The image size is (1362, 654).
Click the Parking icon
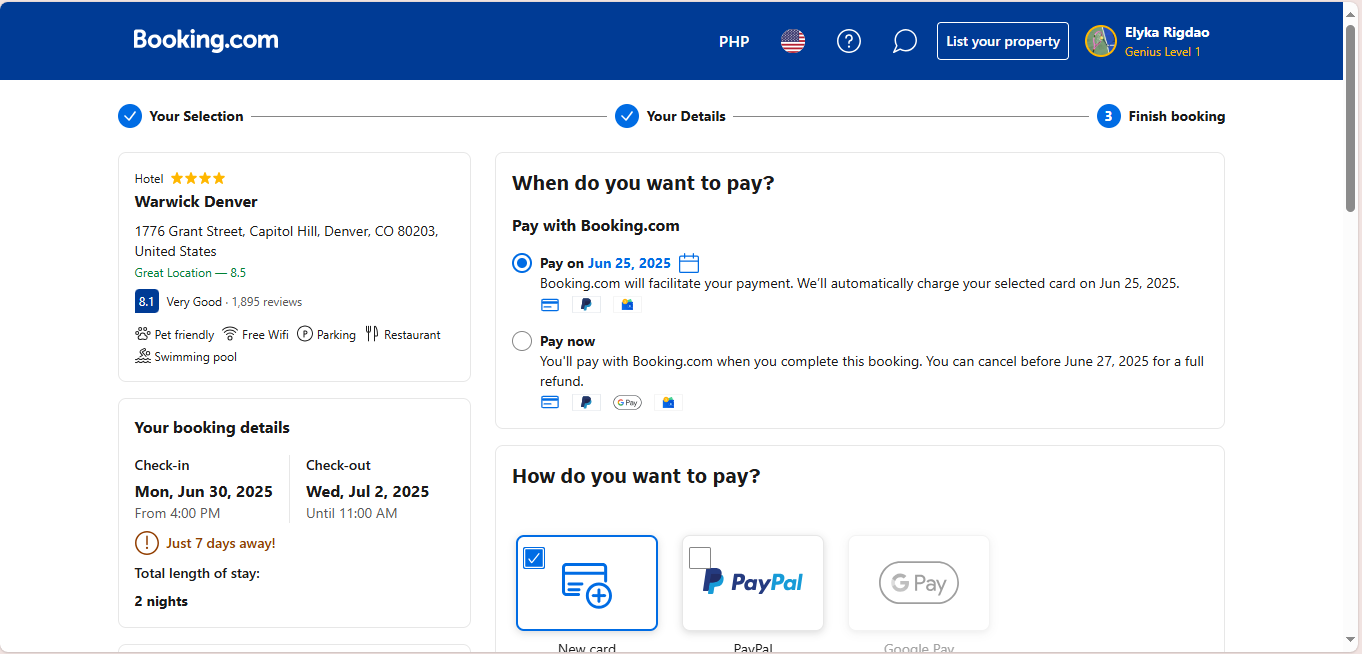pyautogui.click(x=305, y=334)
